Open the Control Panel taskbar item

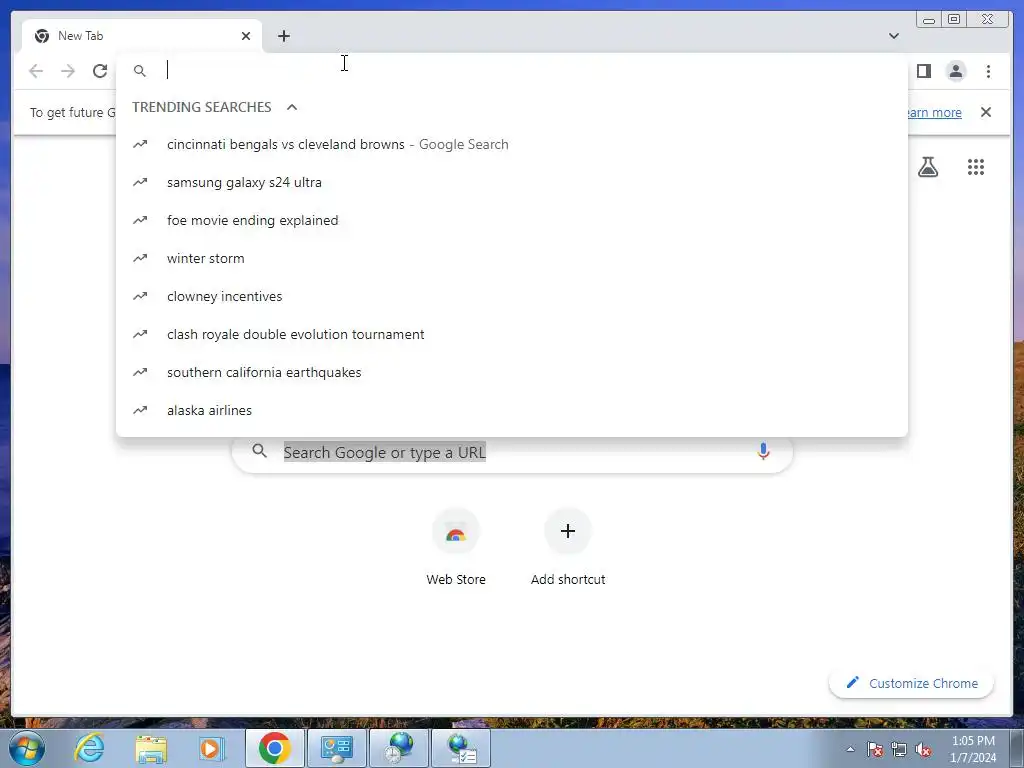click(337, 748)
